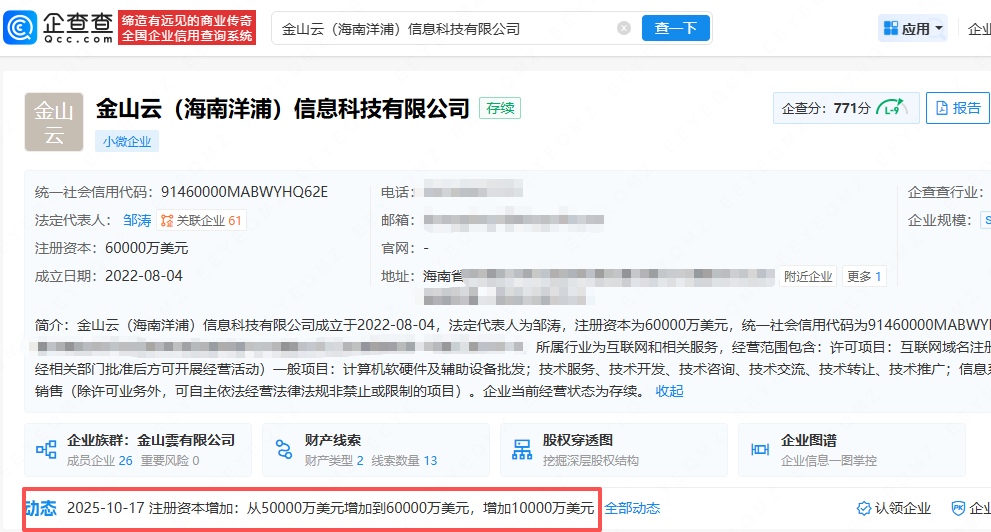Open legal representative 邹涛 link

[x=137, y=220]
